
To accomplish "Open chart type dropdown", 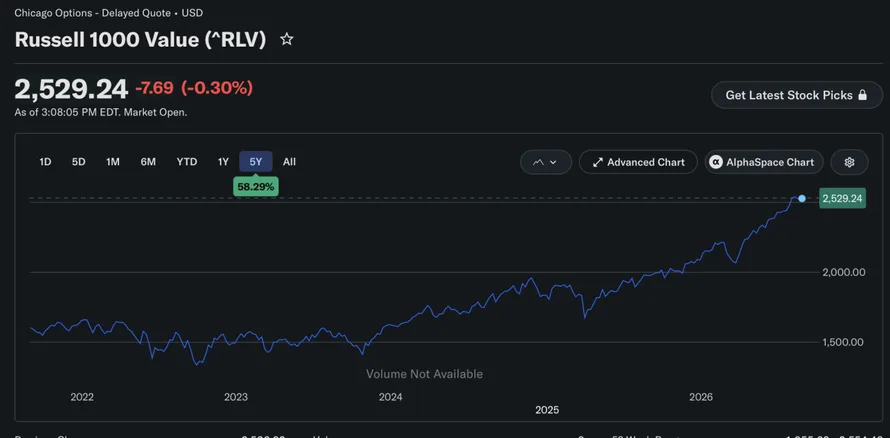I will (x=545, y=162).
